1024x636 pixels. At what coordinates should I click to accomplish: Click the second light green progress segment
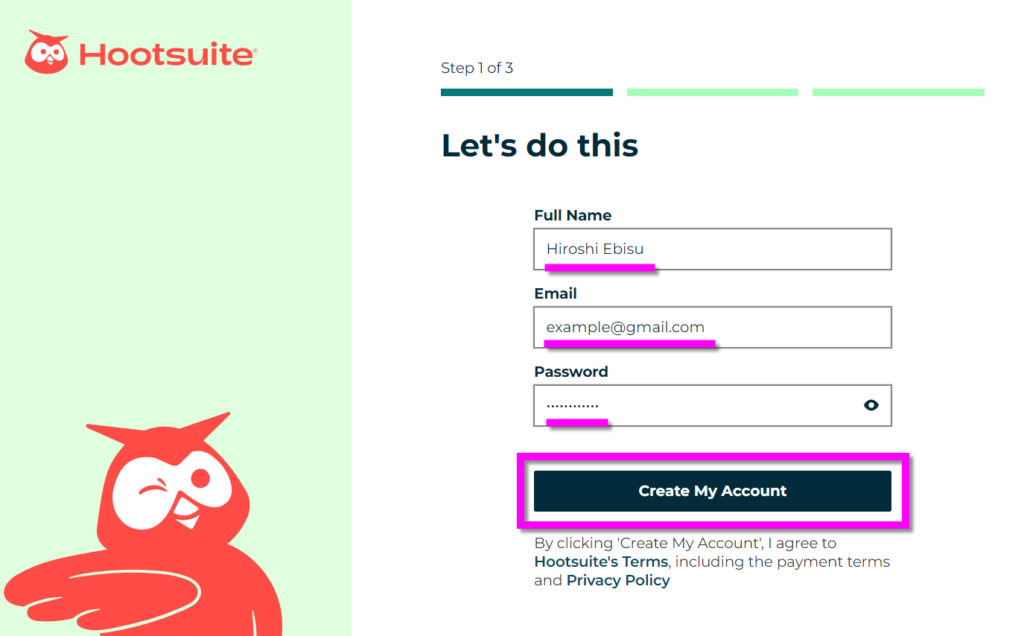pyautogui.click(x=712, y=92)
